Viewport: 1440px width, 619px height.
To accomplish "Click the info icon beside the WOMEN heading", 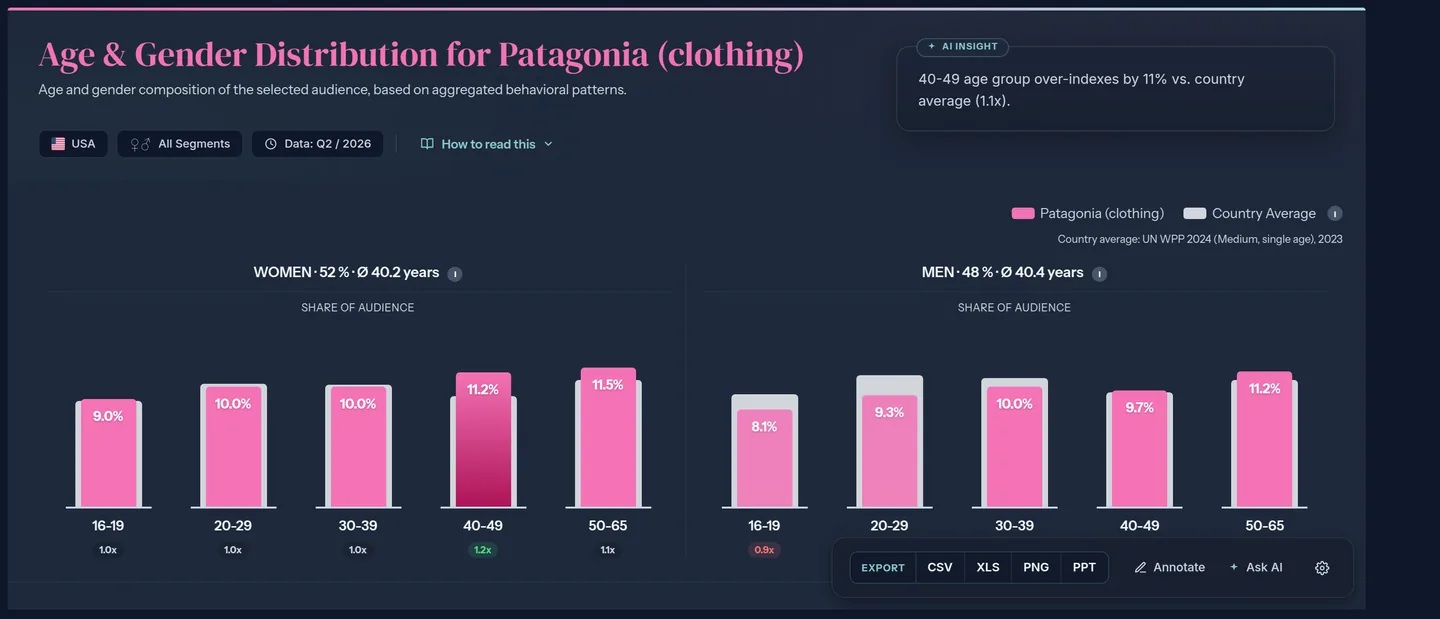I will pos(454,273).
